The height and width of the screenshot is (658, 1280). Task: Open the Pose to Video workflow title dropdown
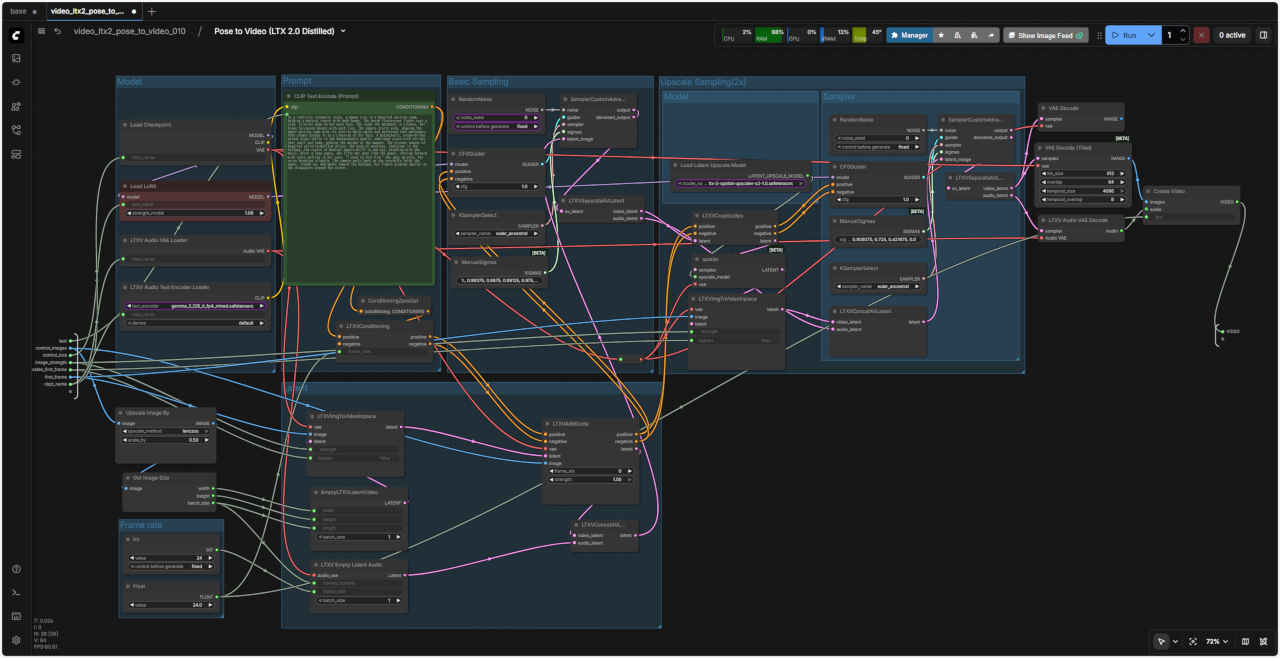tap(343, 31)
